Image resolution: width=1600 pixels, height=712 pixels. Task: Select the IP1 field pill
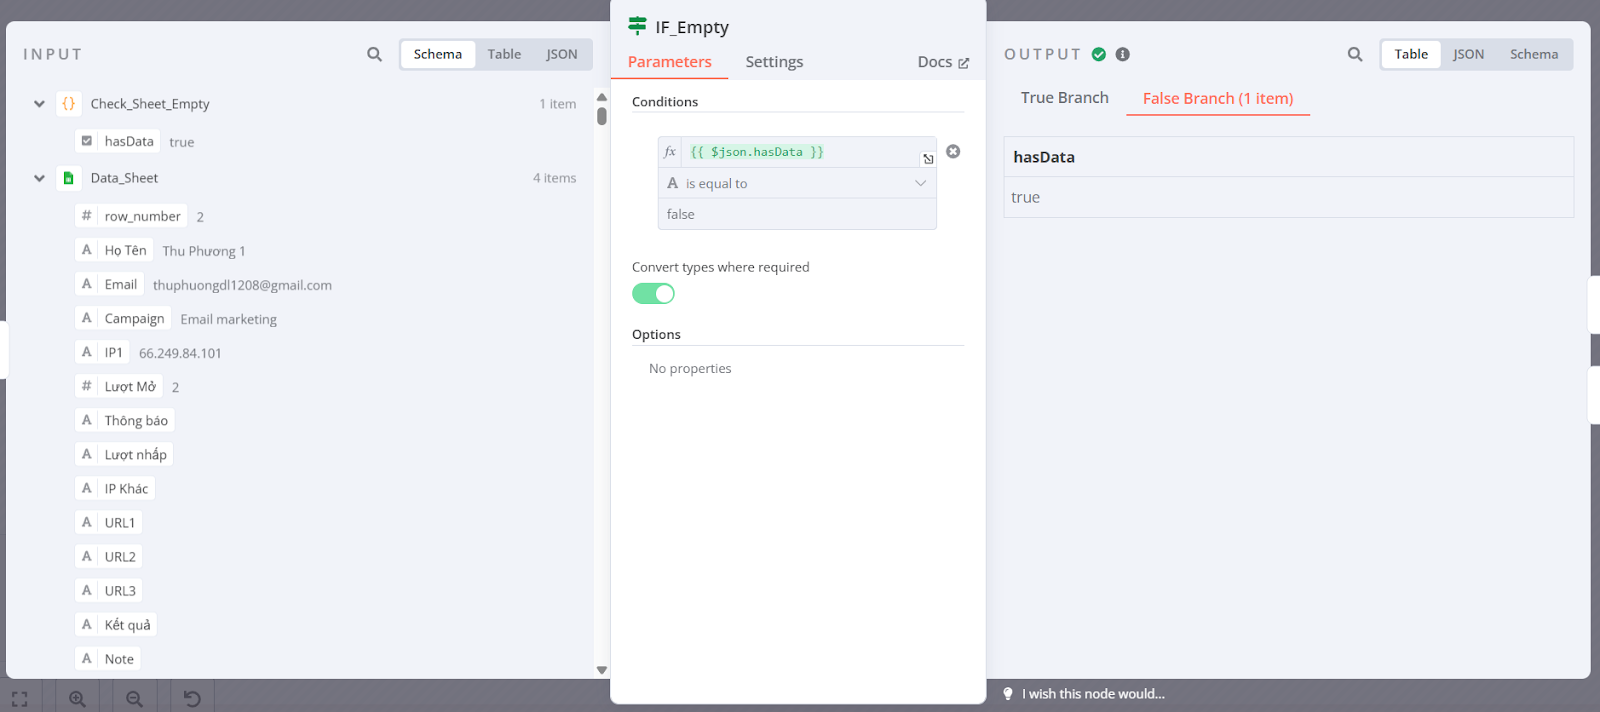(102, 352)
